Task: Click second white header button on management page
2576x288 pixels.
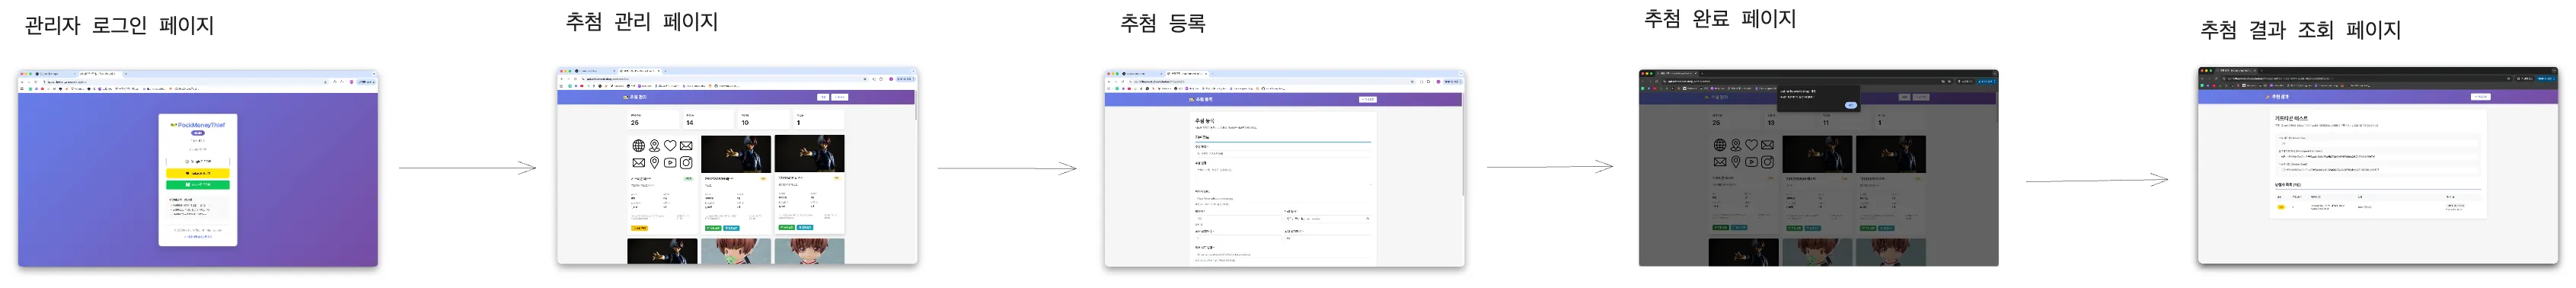Action: [840, 97]
